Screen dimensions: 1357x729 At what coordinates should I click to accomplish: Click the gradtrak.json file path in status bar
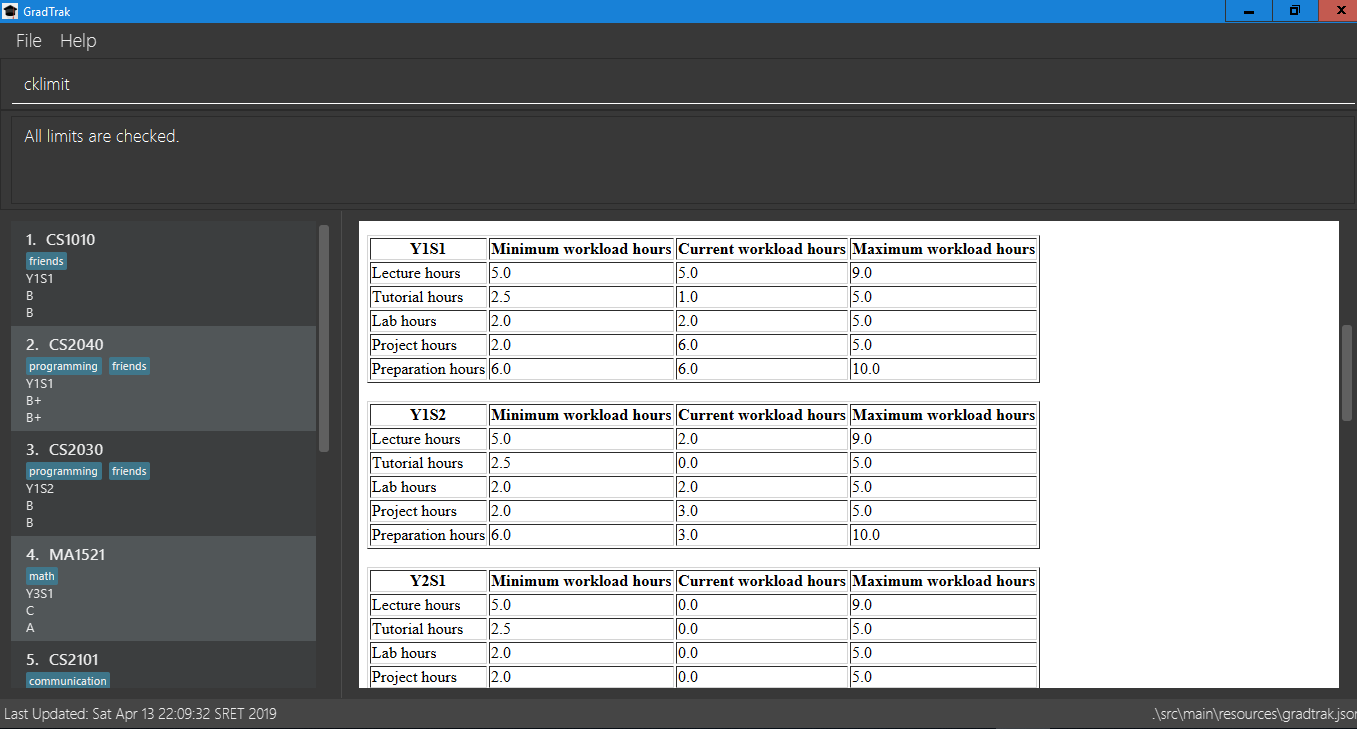click(x=1254, y=714)
